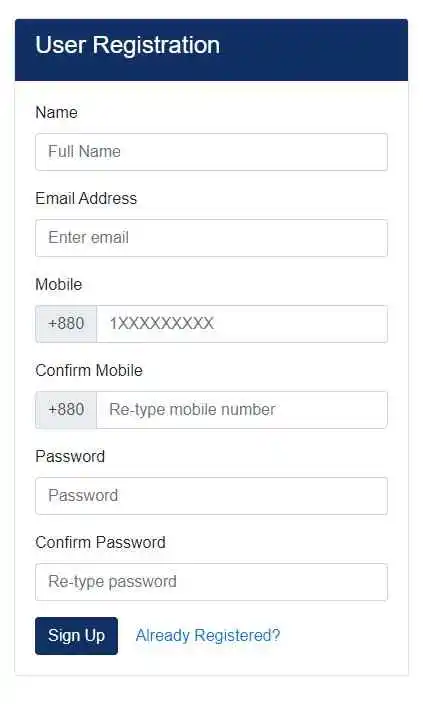Click the +880 prefix in Confirm Mobile
The image size is (423, 704).
pos(66,410)
